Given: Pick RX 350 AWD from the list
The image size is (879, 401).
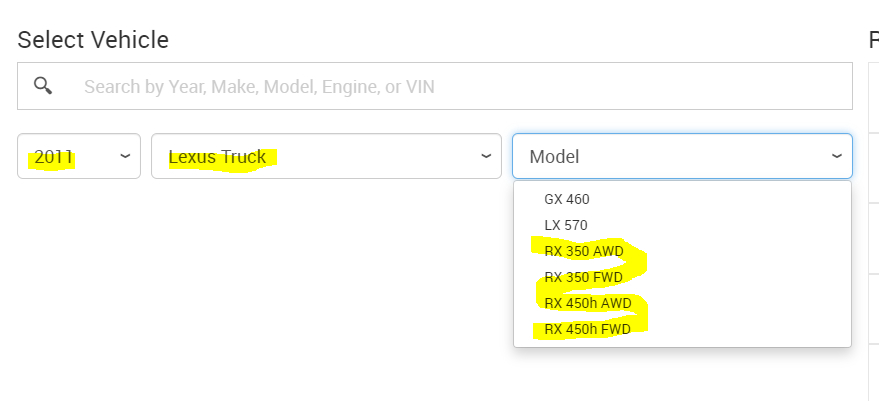Looking at the screenshot, I should [584, 251].
